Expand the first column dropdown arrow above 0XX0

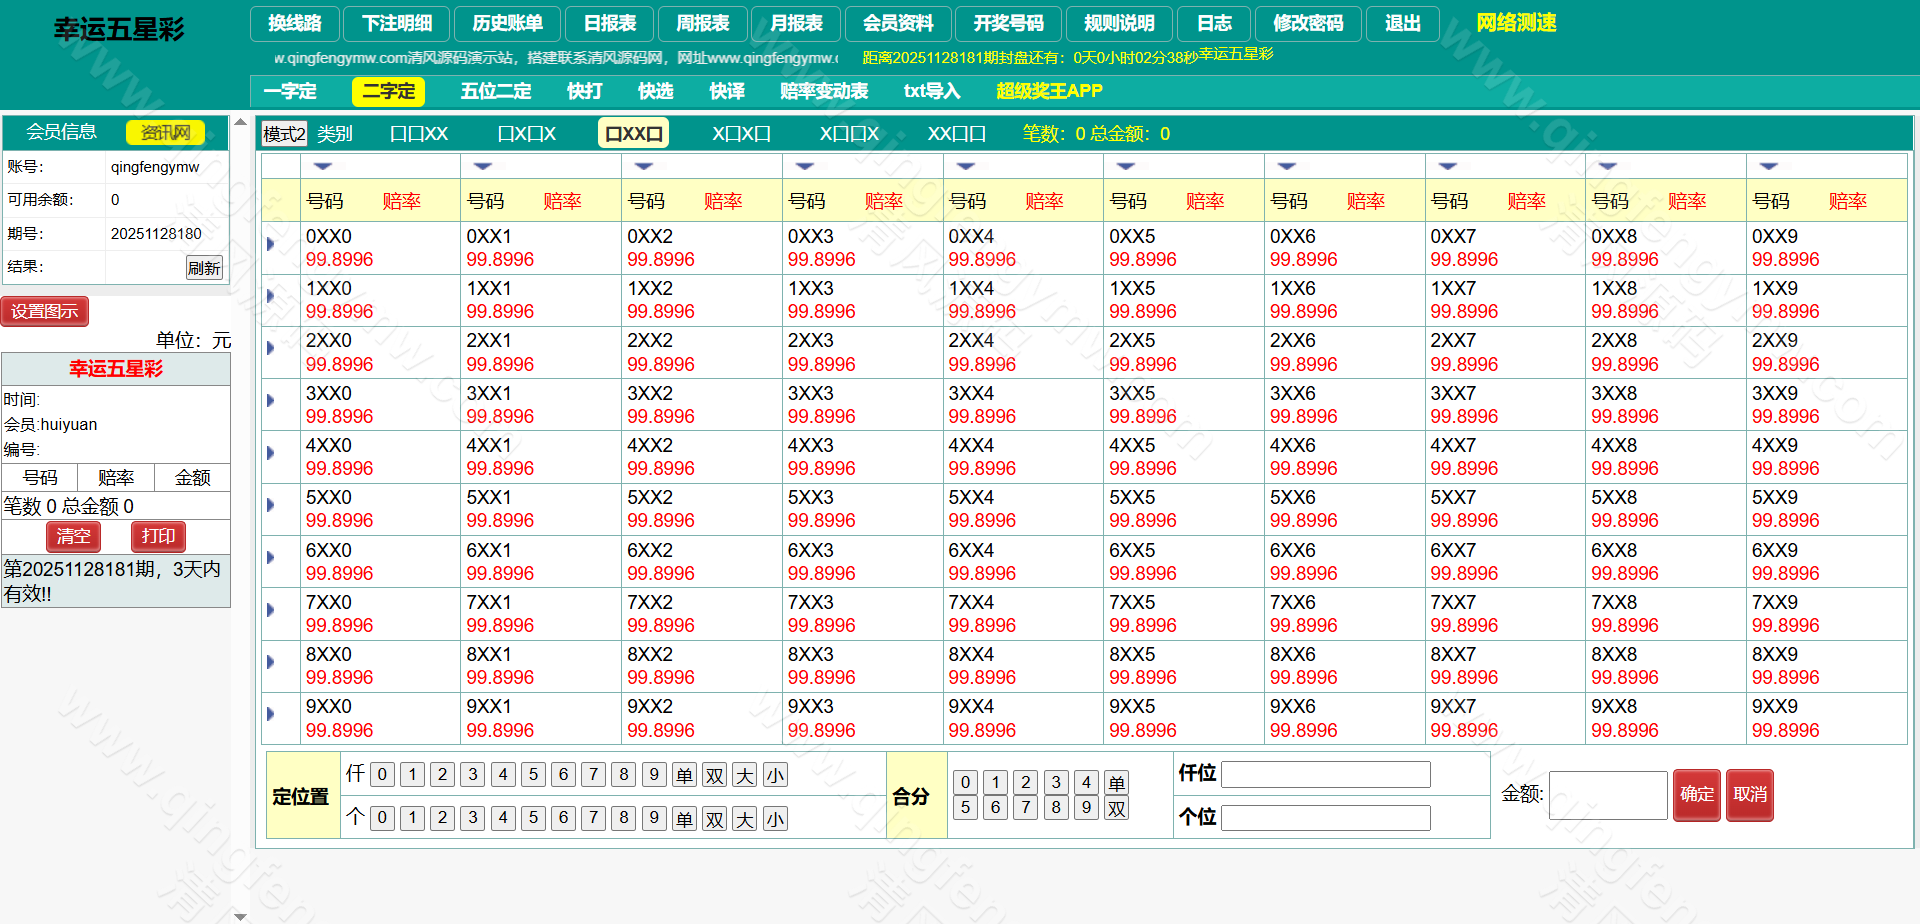pos(322,166)
